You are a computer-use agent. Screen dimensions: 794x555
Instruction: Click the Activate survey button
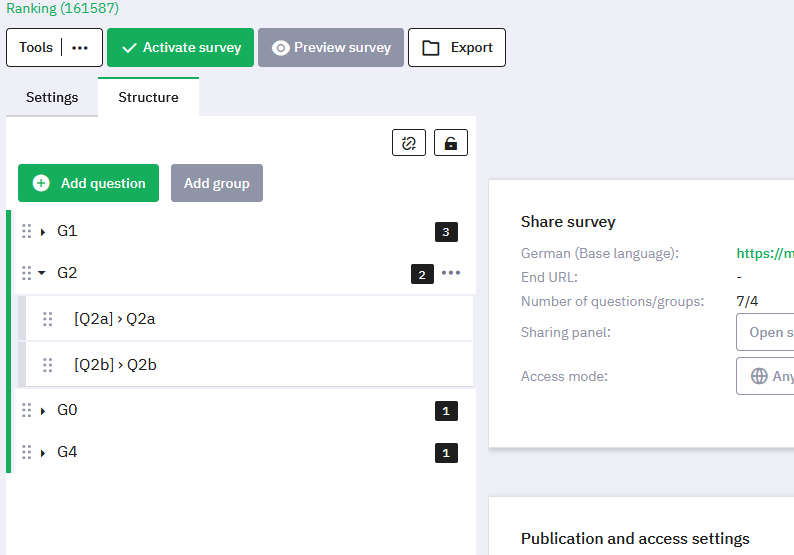click(x=181, y=48)
